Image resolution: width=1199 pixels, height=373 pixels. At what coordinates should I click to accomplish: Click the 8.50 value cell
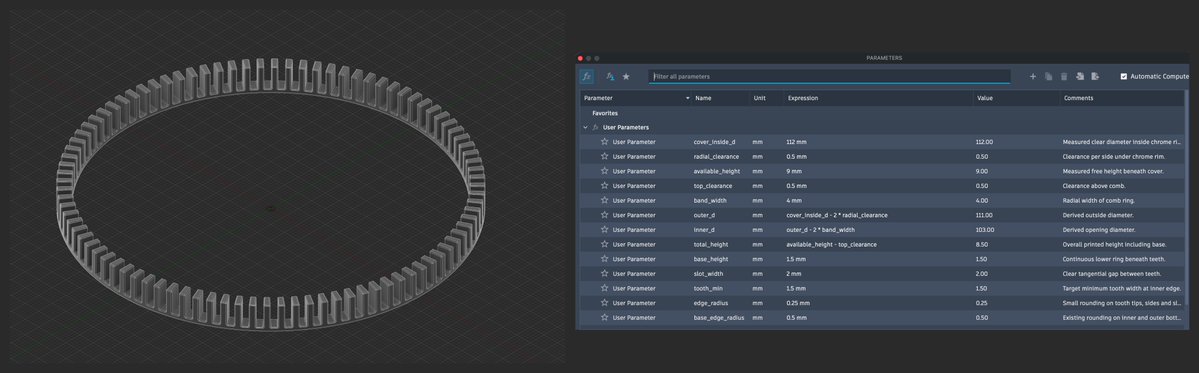tap(982, 244)
